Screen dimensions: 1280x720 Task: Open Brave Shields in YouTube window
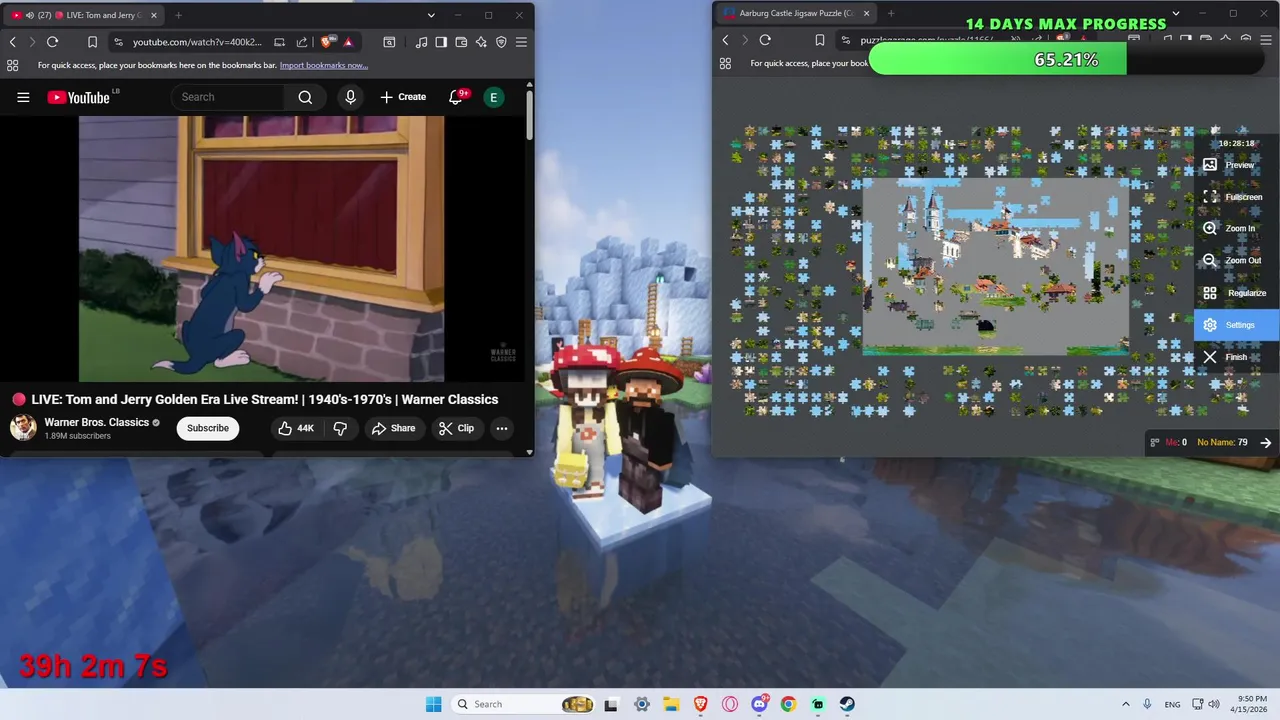pyautogui.click(x=327, y=42)
